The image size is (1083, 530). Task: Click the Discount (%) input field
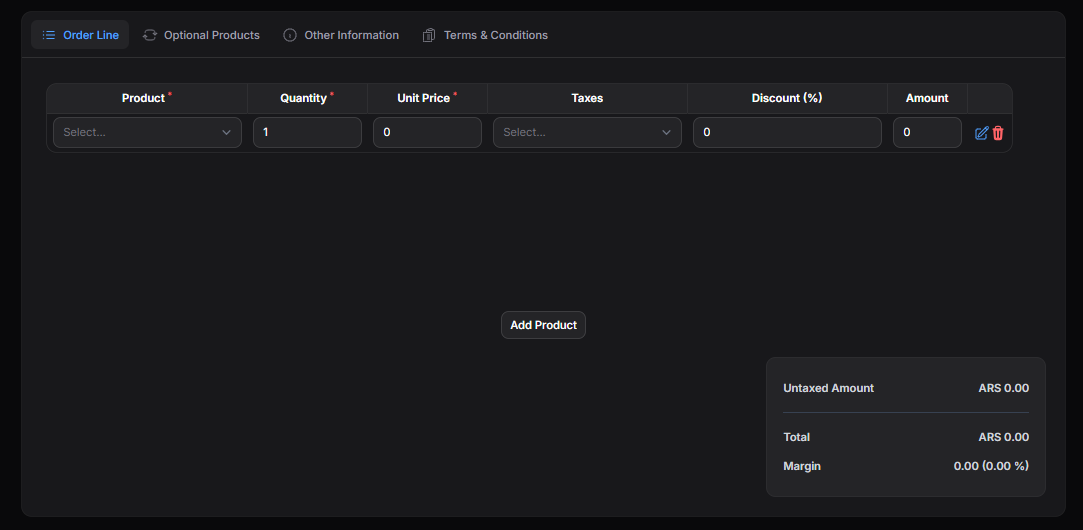[x=787, y=132]
